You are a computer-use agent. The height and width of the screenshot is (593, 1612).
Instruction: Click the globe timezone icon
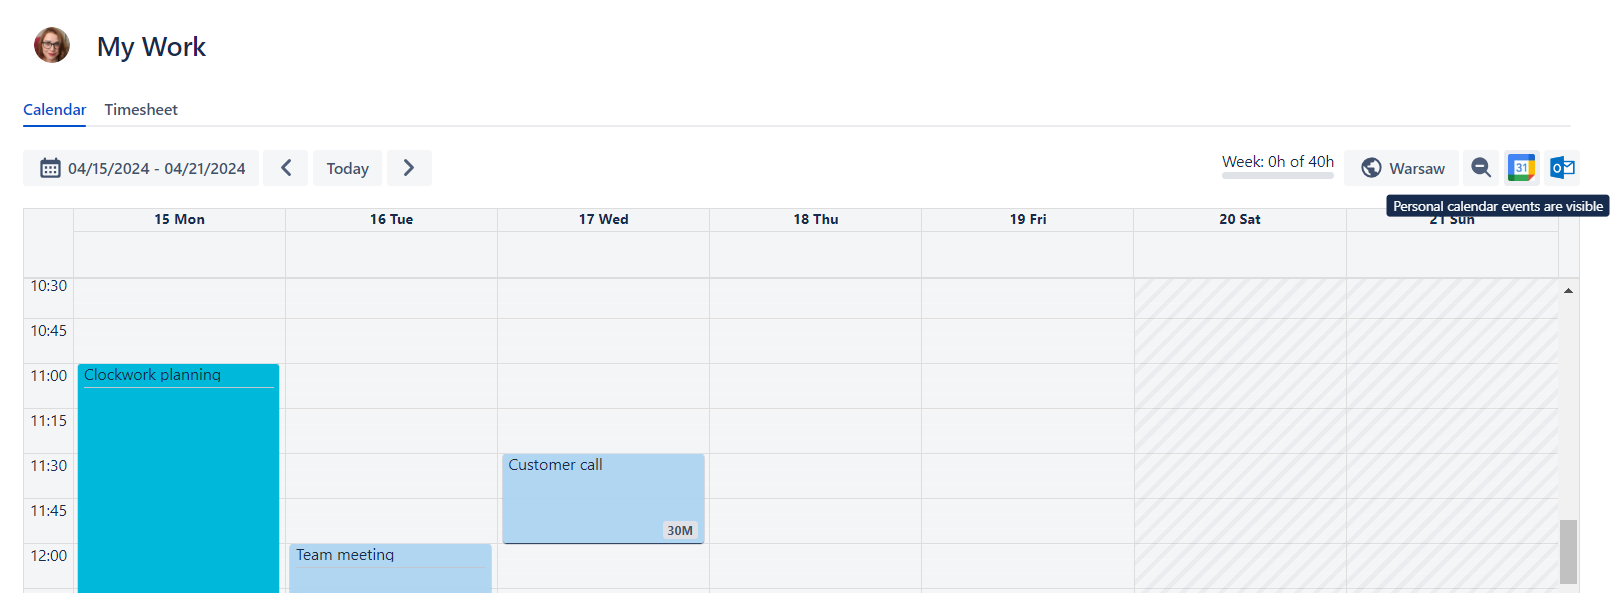click(x=1372, y=168)
